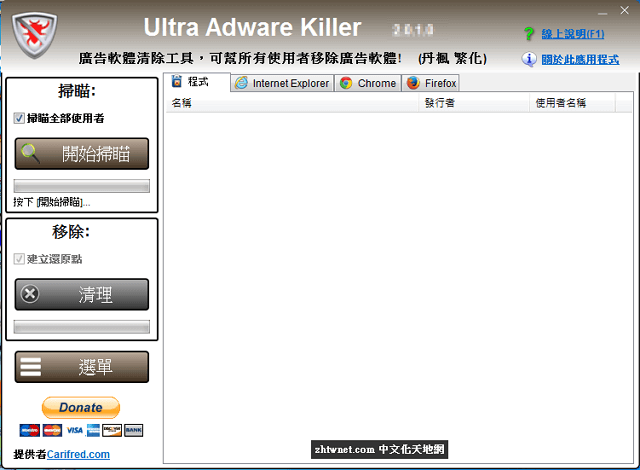640x470 pixels.
Task: Start scanning with the 開始掃瞄 button
Action: [x=82, y=153]
